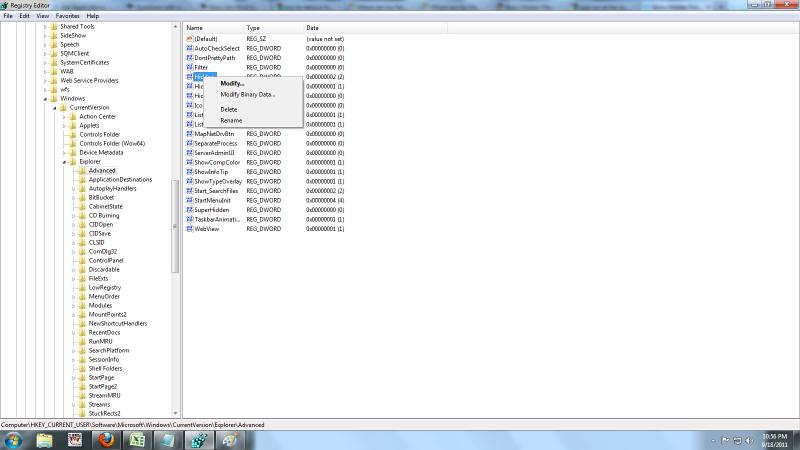
Task: Click the tree scrollbar down arrow
Action: pos(176,413)
